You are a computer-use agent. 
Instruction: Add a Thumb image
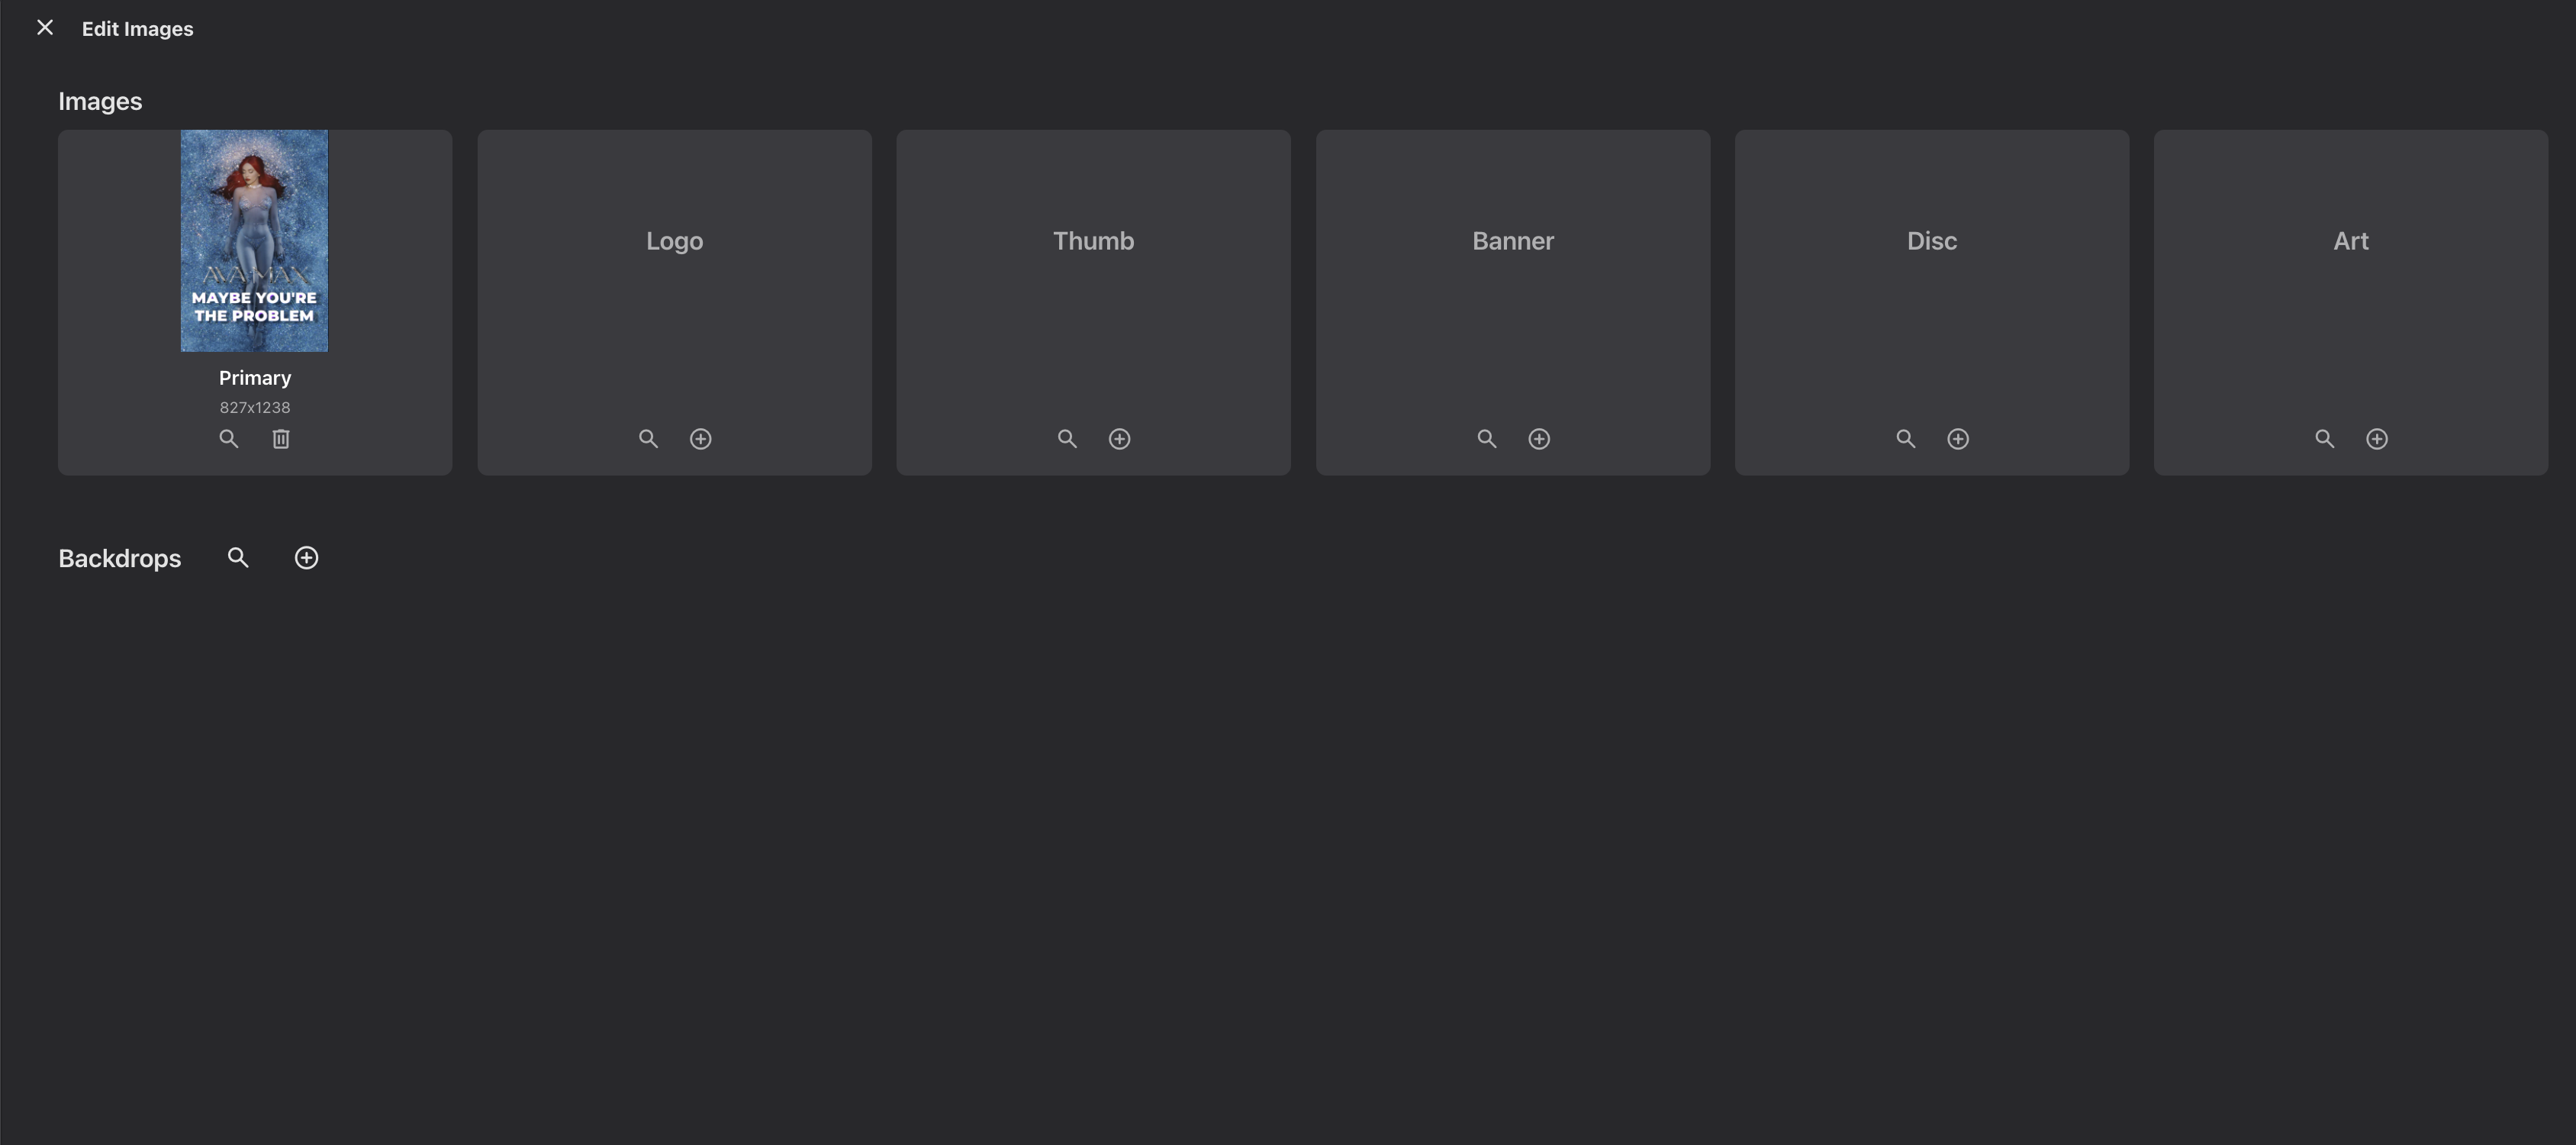[x=1120, y=439]
